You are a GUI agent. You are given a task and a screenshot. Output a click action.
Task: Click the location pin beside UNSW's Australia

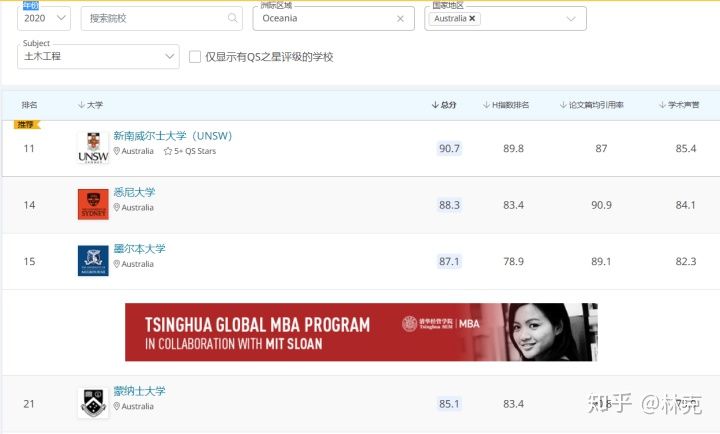click(x=117, y=151)
